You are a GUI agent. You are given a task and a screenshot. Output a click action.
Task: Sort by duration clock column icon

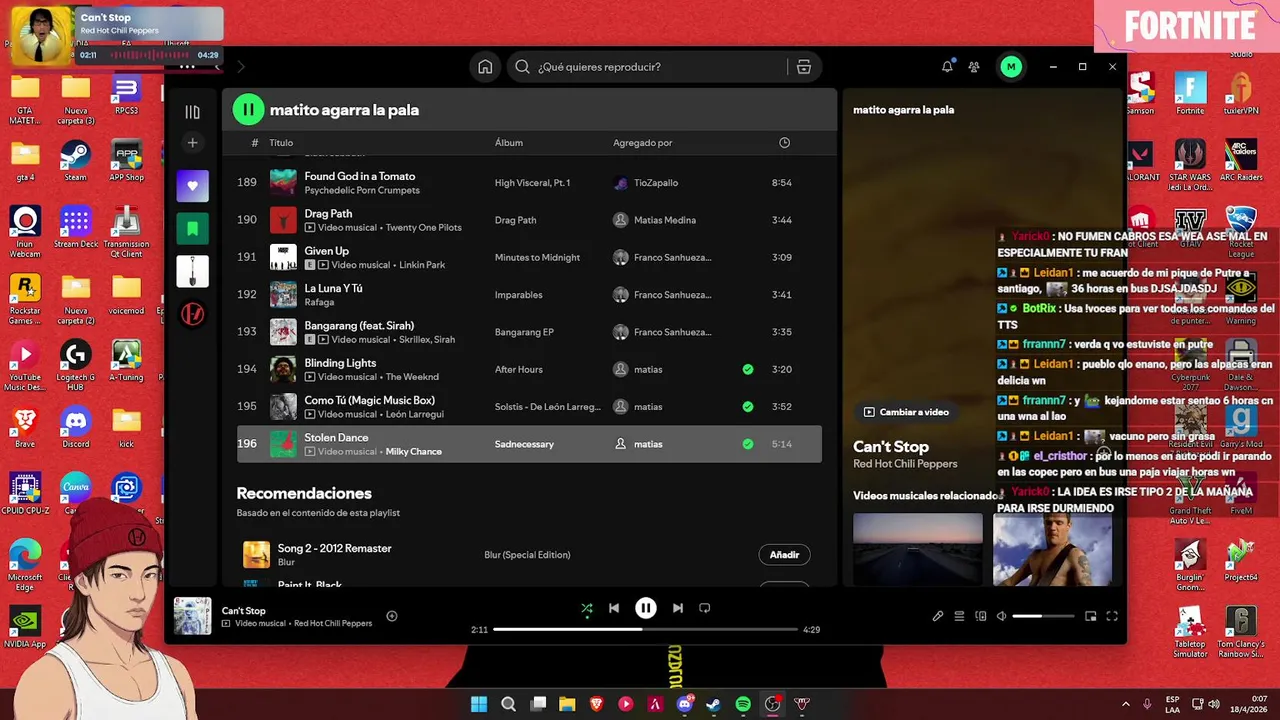point(784,143)
